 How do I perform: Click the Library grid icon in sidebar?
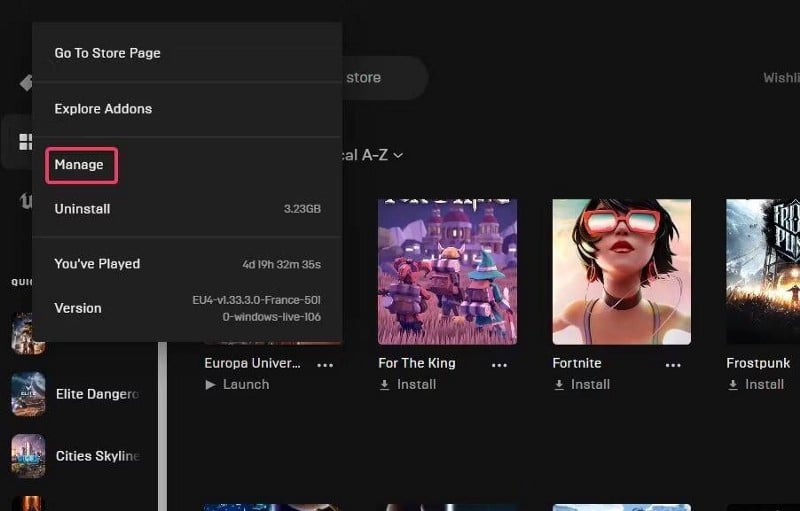tap(26, 142)
